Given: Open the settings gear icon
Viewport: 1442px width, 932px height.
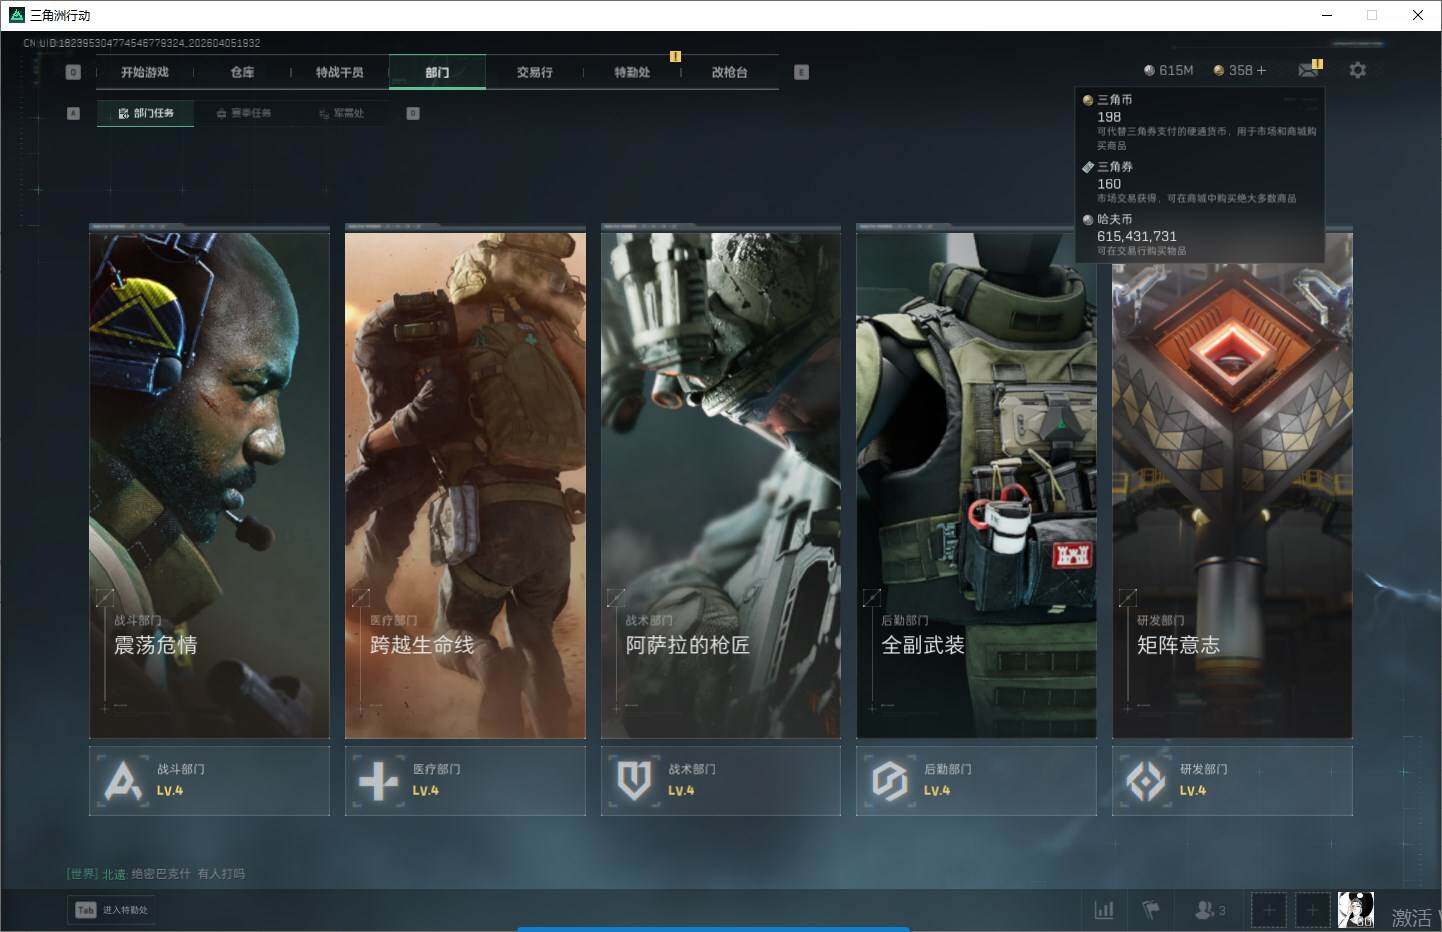Looking at the screenshot, I should point(1357,70).
